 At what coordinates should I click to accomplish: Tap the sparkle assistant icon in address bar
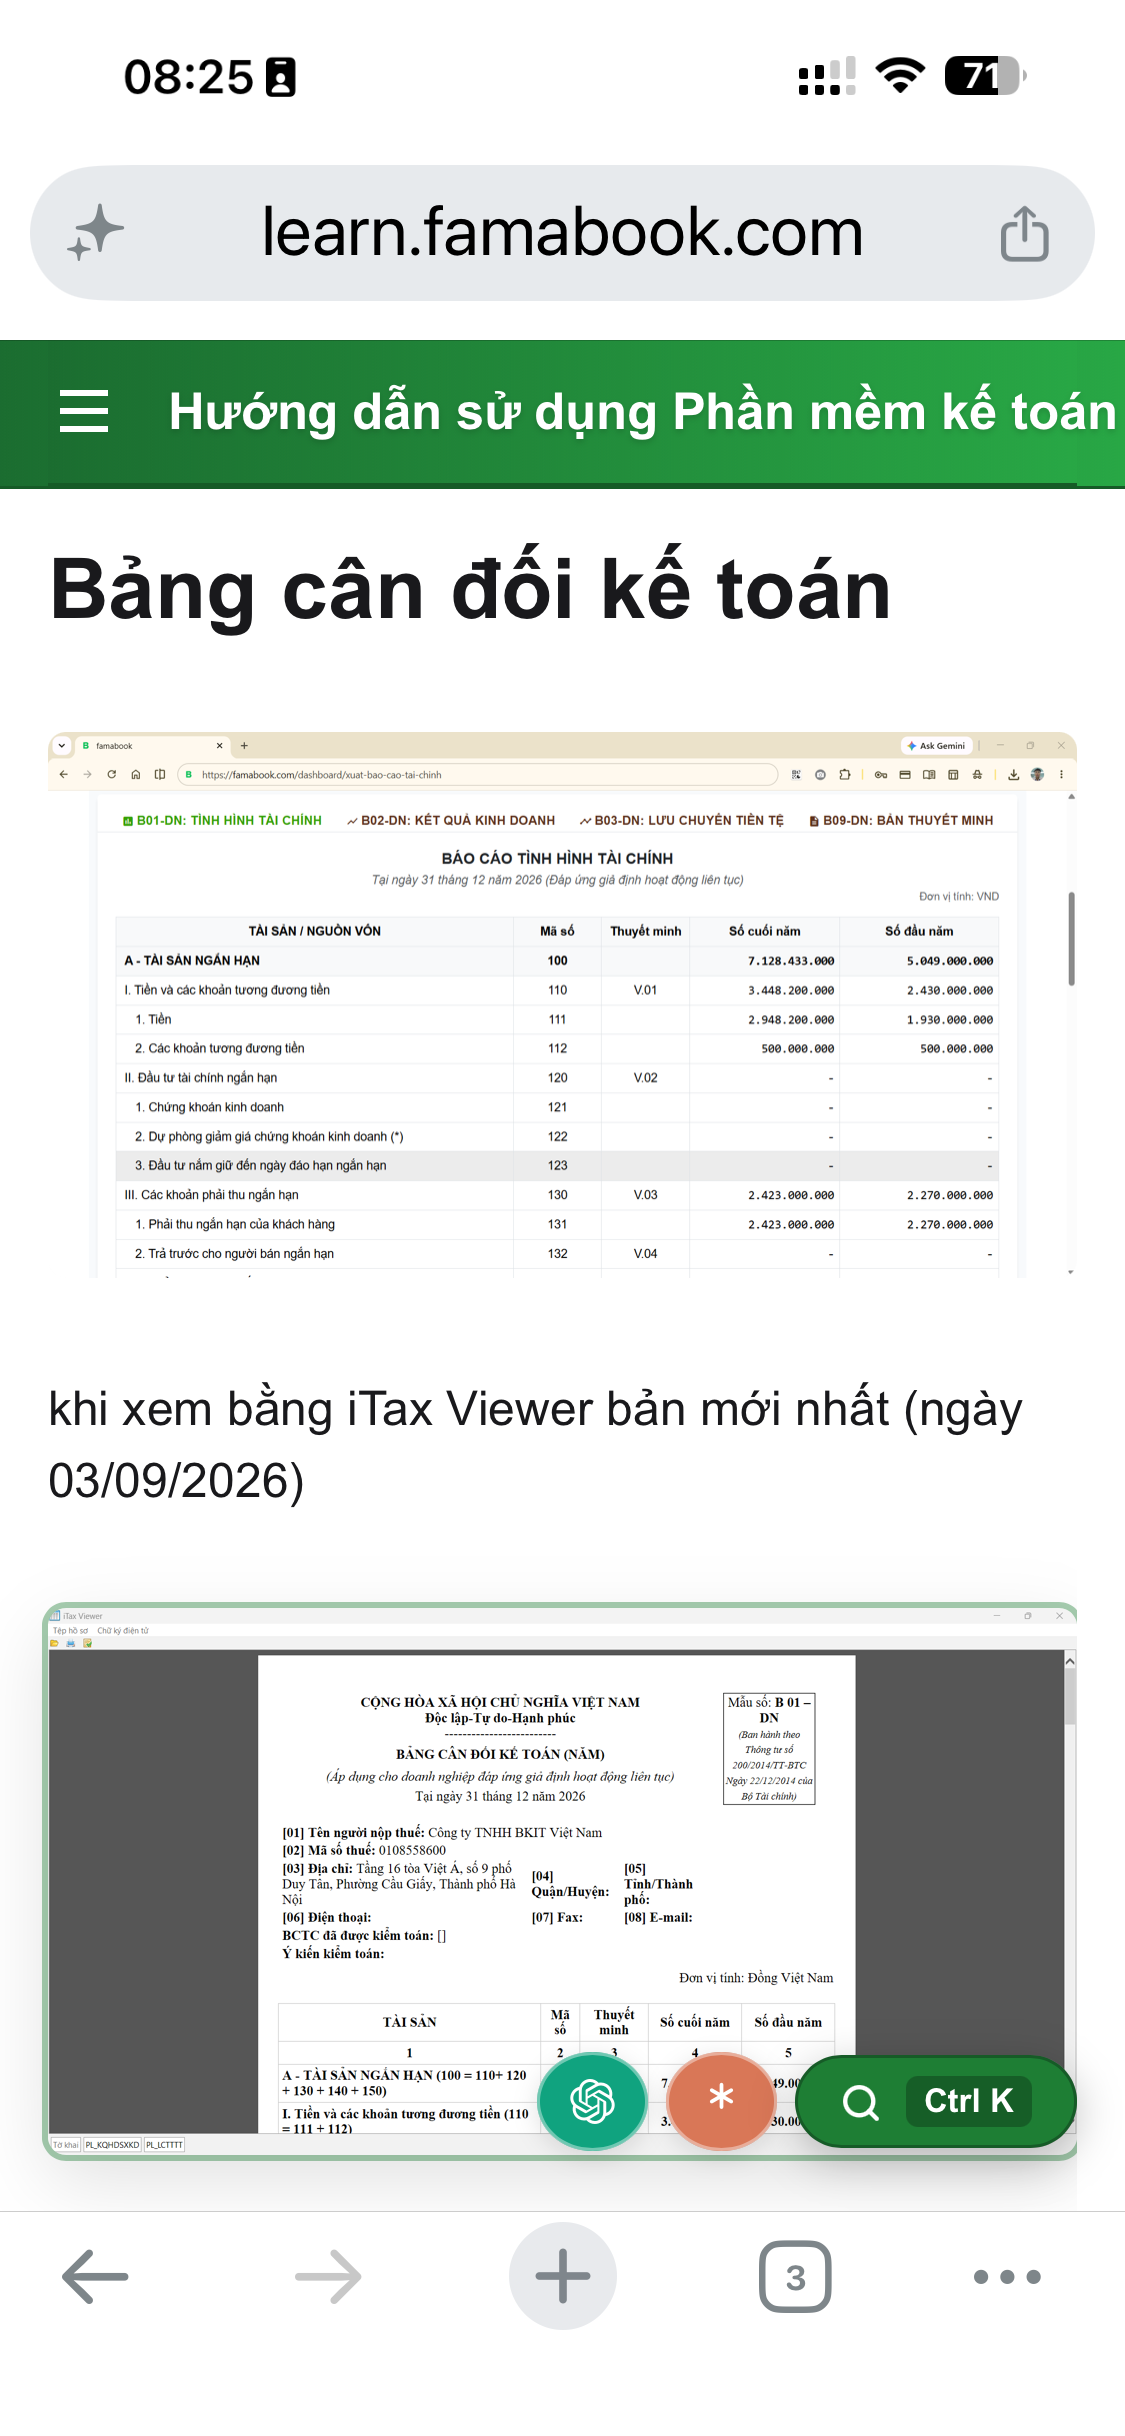[x=96, y=233]
